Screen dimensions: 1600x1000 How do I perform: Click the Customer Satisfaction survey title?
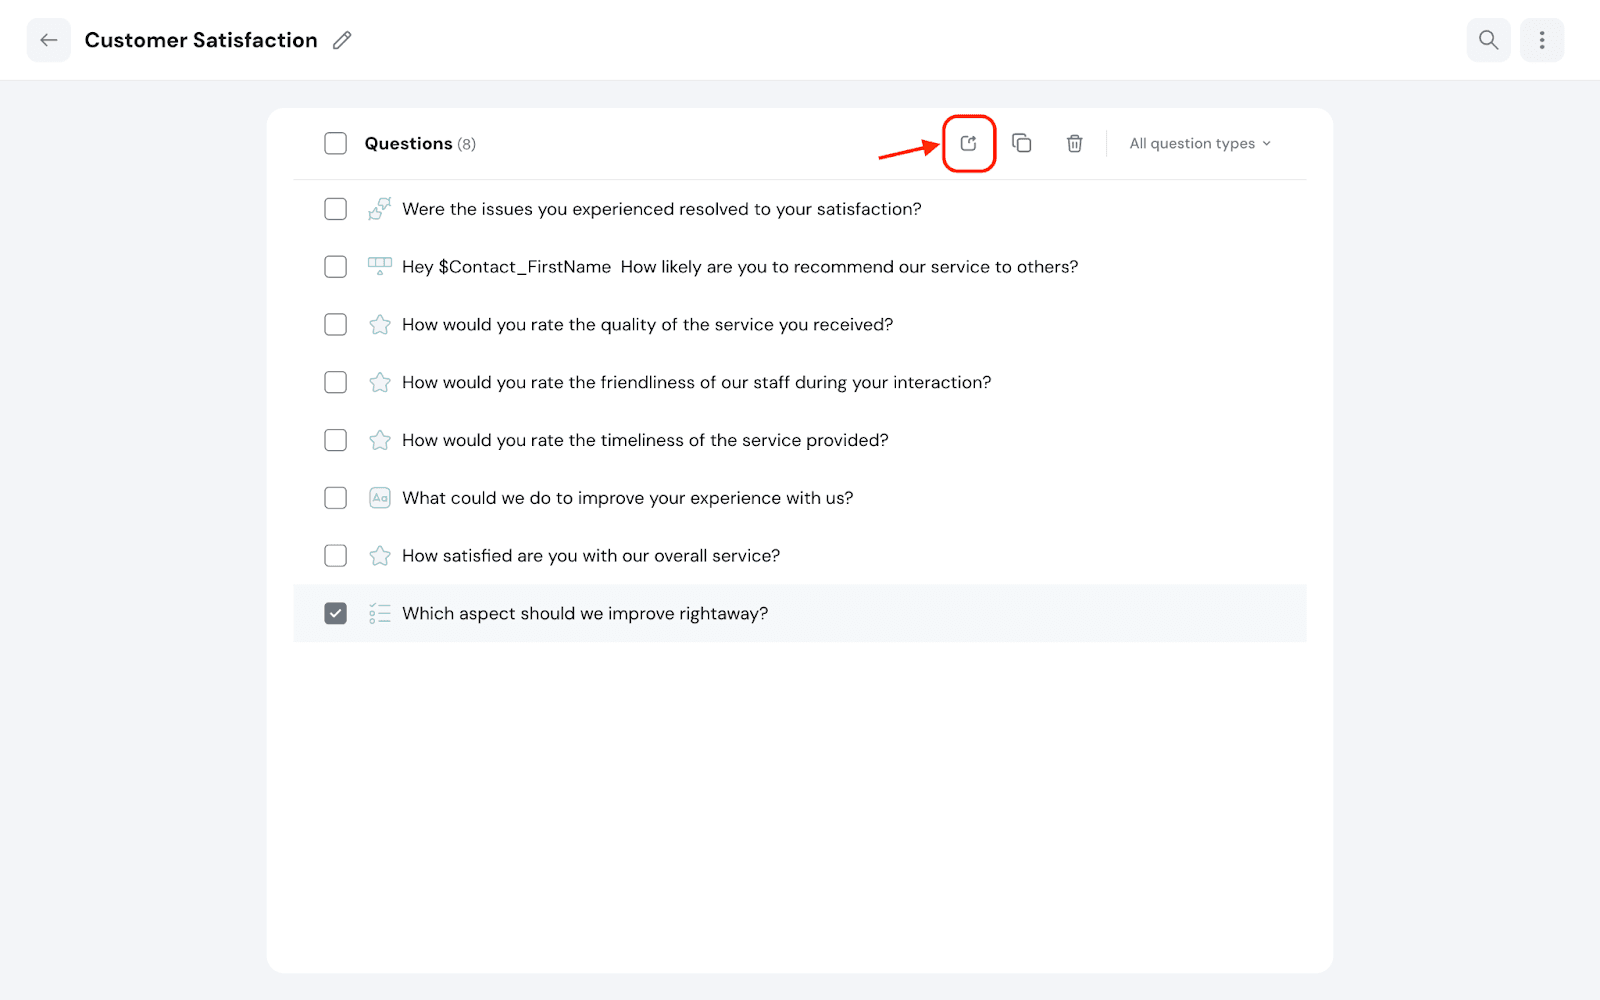click(201, 40)
